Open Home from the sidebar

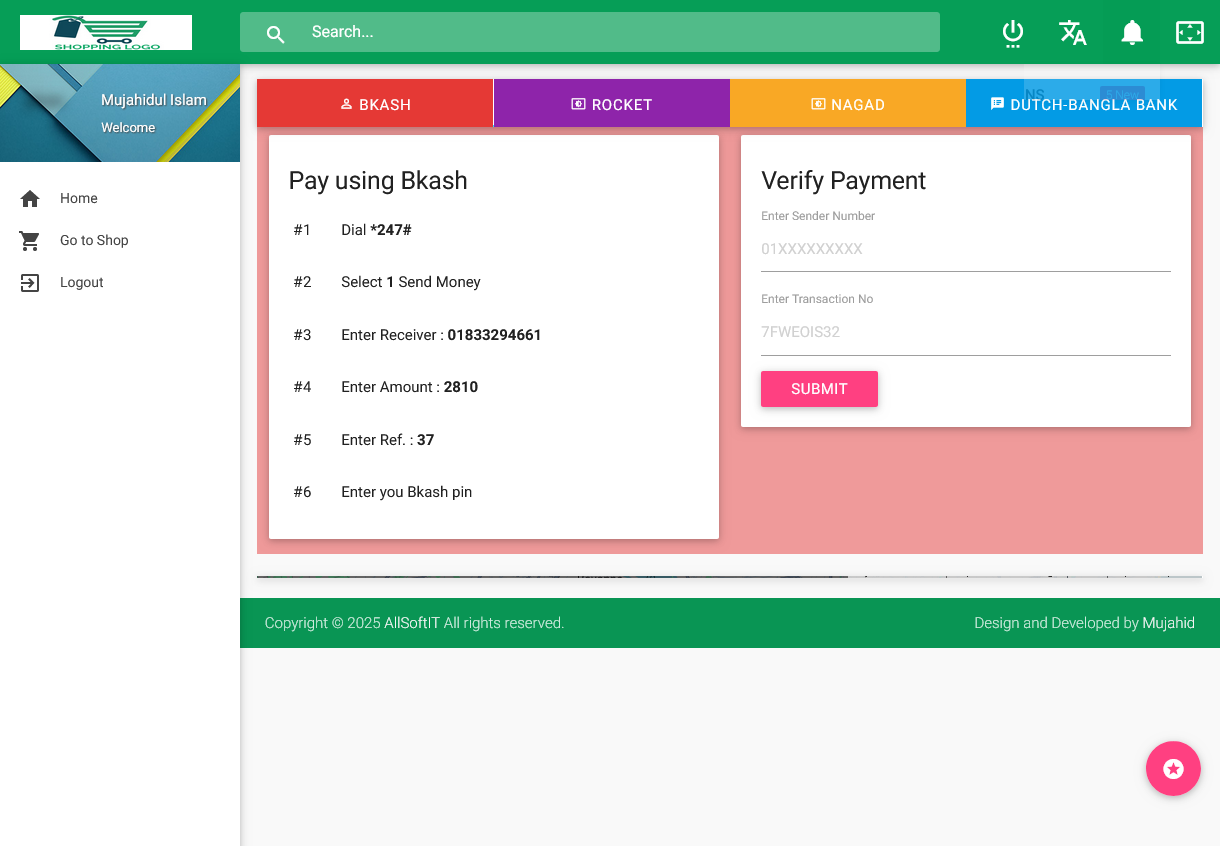120,199
